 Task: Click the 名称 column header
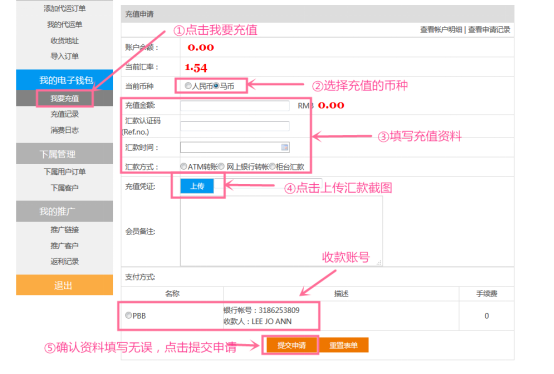172,293
